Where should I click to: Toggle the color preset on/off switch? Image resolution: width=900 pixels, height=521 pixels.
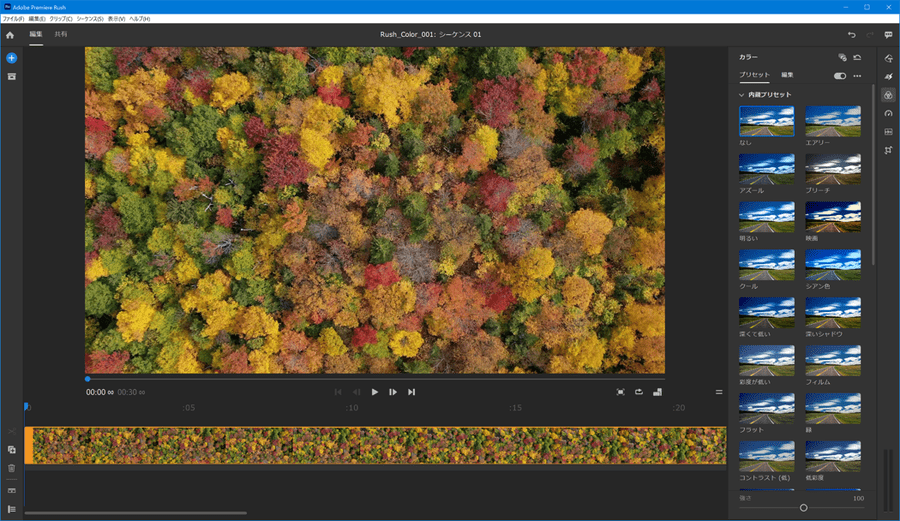point(839,76)
